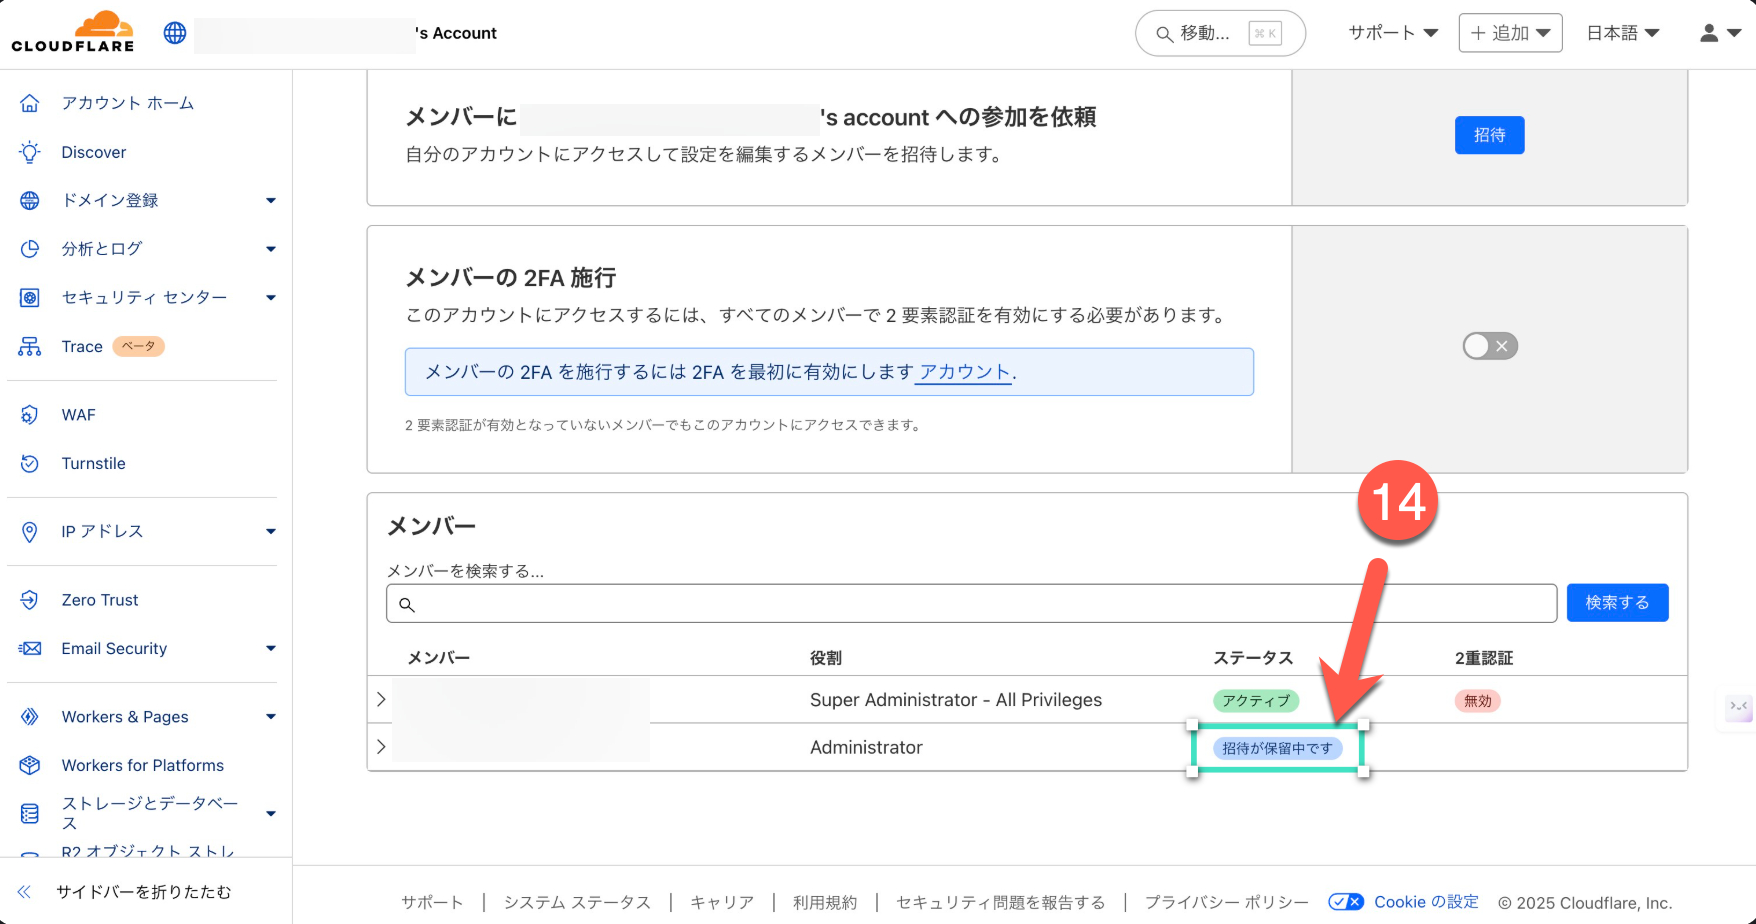Click the globe icon beside account name

pos(175,33)
